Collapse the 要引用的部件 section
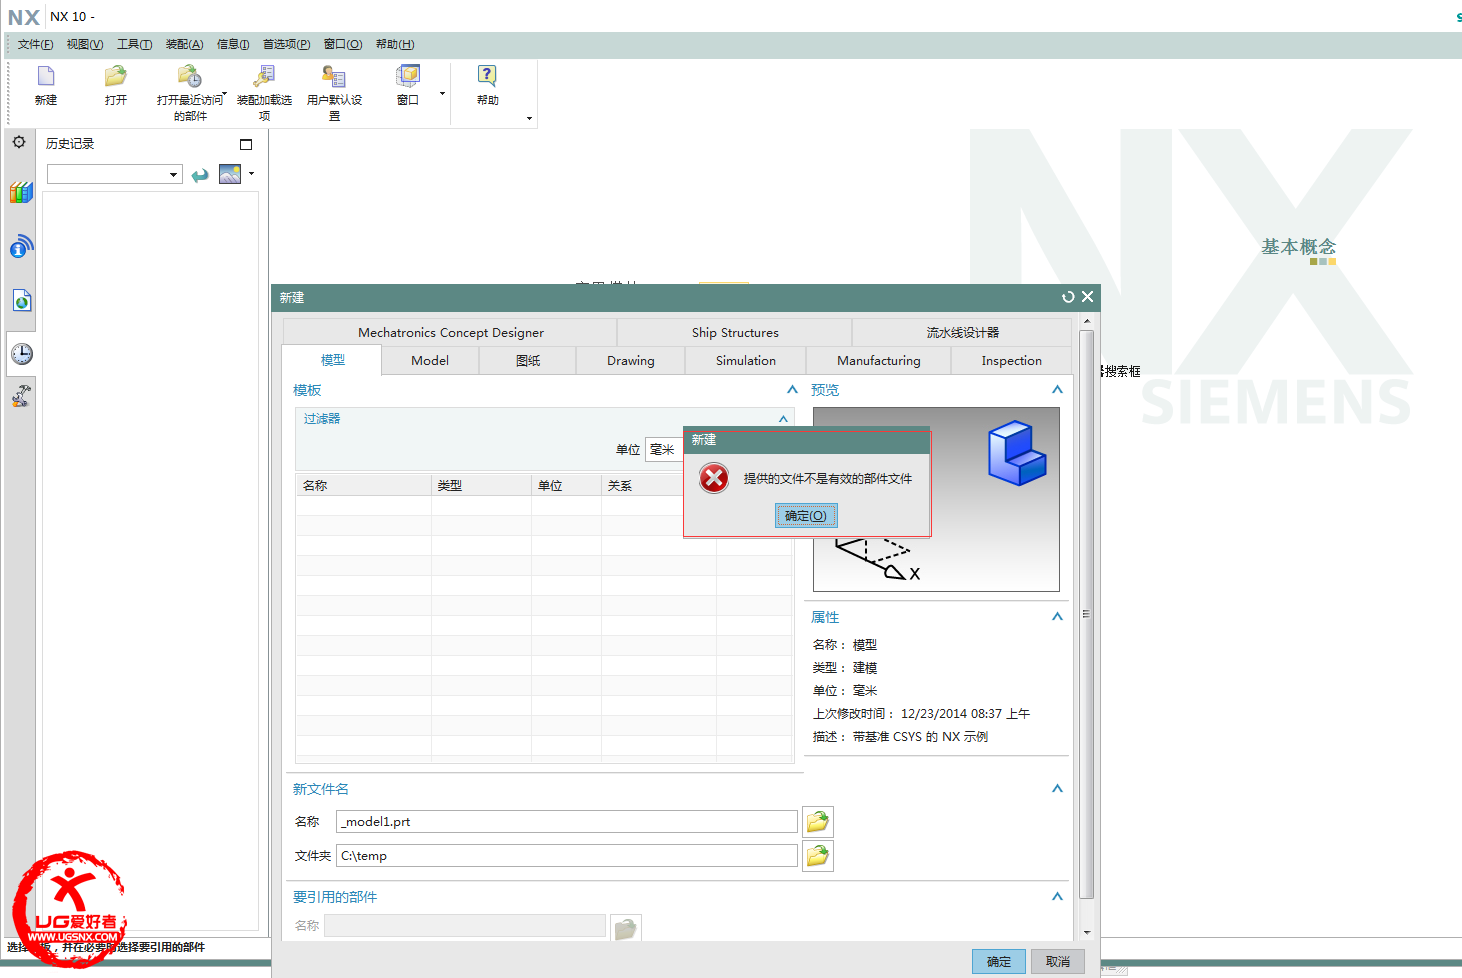The height and width of the screenshot is (978, 1462). 1057,897
